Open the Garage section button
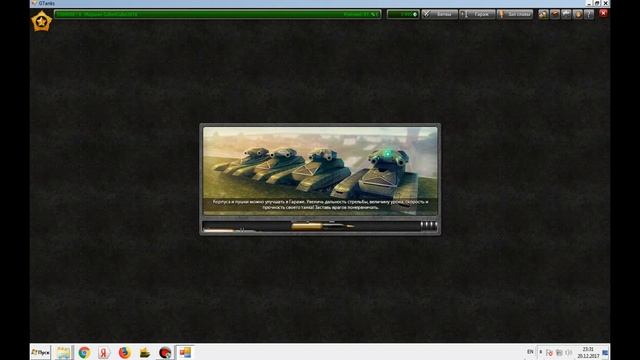Viewport: 640px width, 360px height. click(477, 14)
